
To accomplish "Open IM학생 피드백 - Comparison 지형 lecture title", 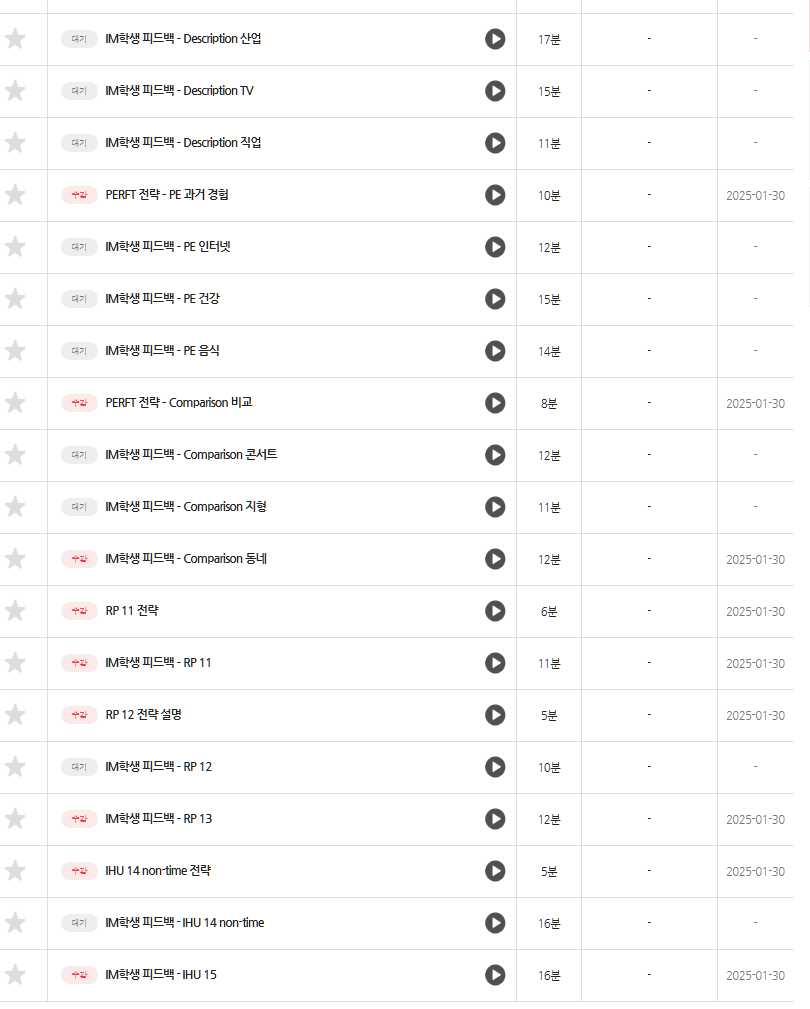I will (x=186, y=506).
